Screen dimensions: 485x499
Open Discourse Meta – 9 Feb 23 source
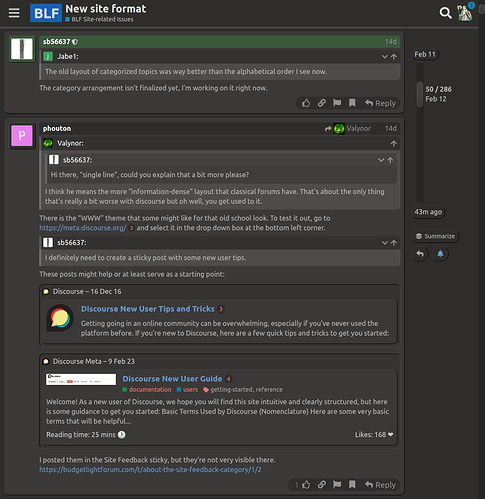pos(94,361)
